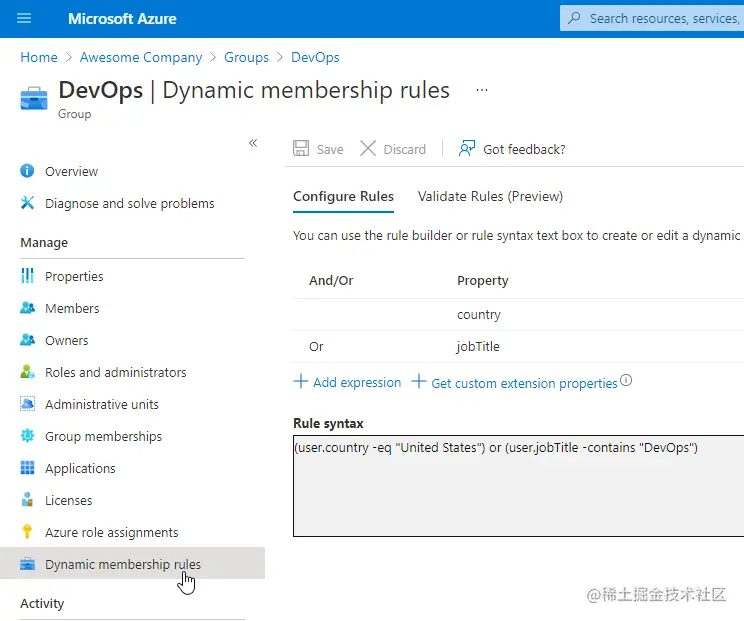Click the Overview info icon
This screenshot has width=744, height=621.
[27, 171]
